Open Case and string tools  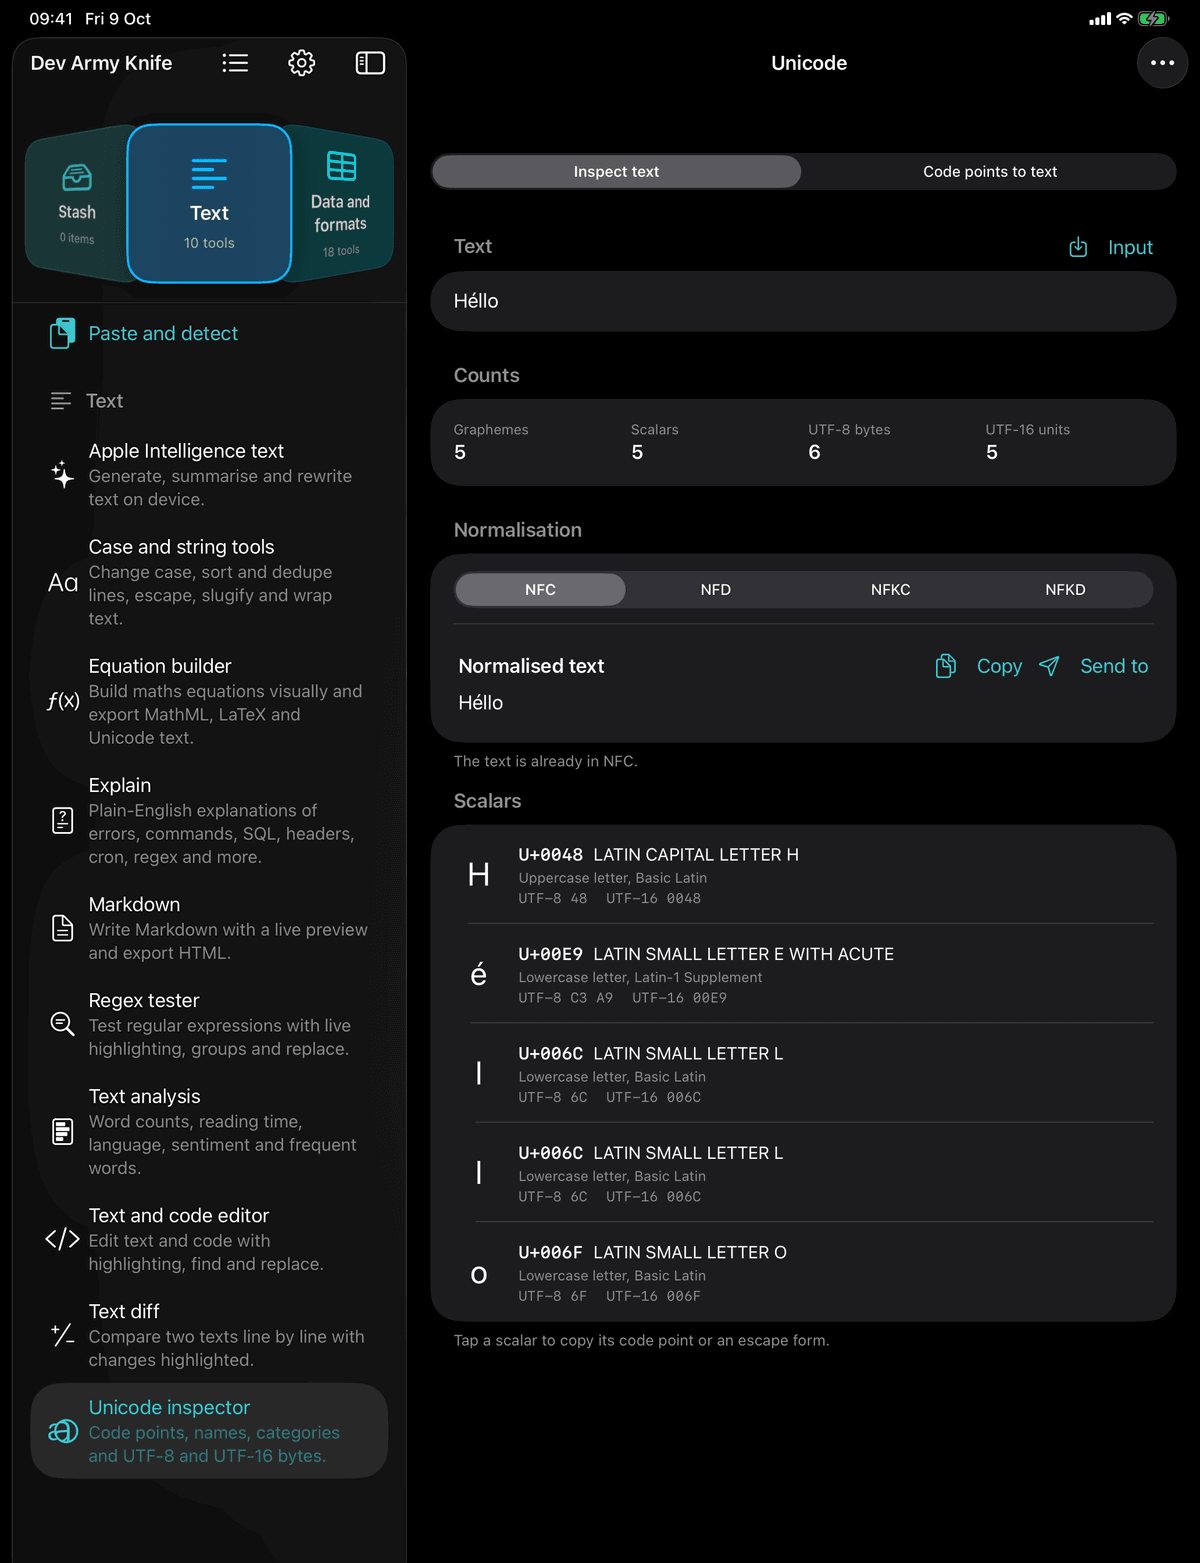[x=209, y=582]
